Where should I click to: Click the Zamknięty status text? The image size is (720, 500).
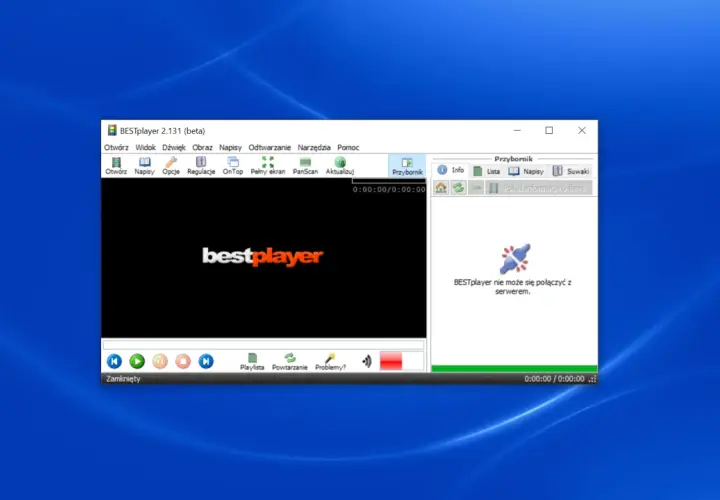pyautogui.click(x=123, y=379)
